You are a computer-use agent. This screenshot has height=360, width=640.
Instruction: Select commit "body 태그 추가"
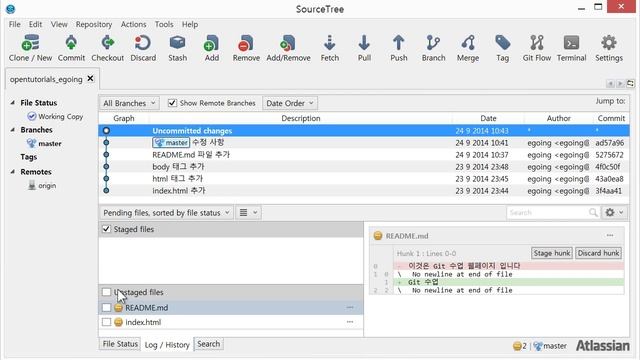(x=364, y=167)
